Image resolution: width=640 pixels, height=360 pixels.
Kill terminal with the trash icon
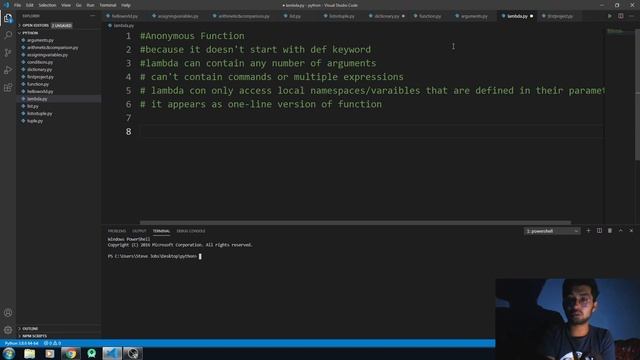point(610,231)
